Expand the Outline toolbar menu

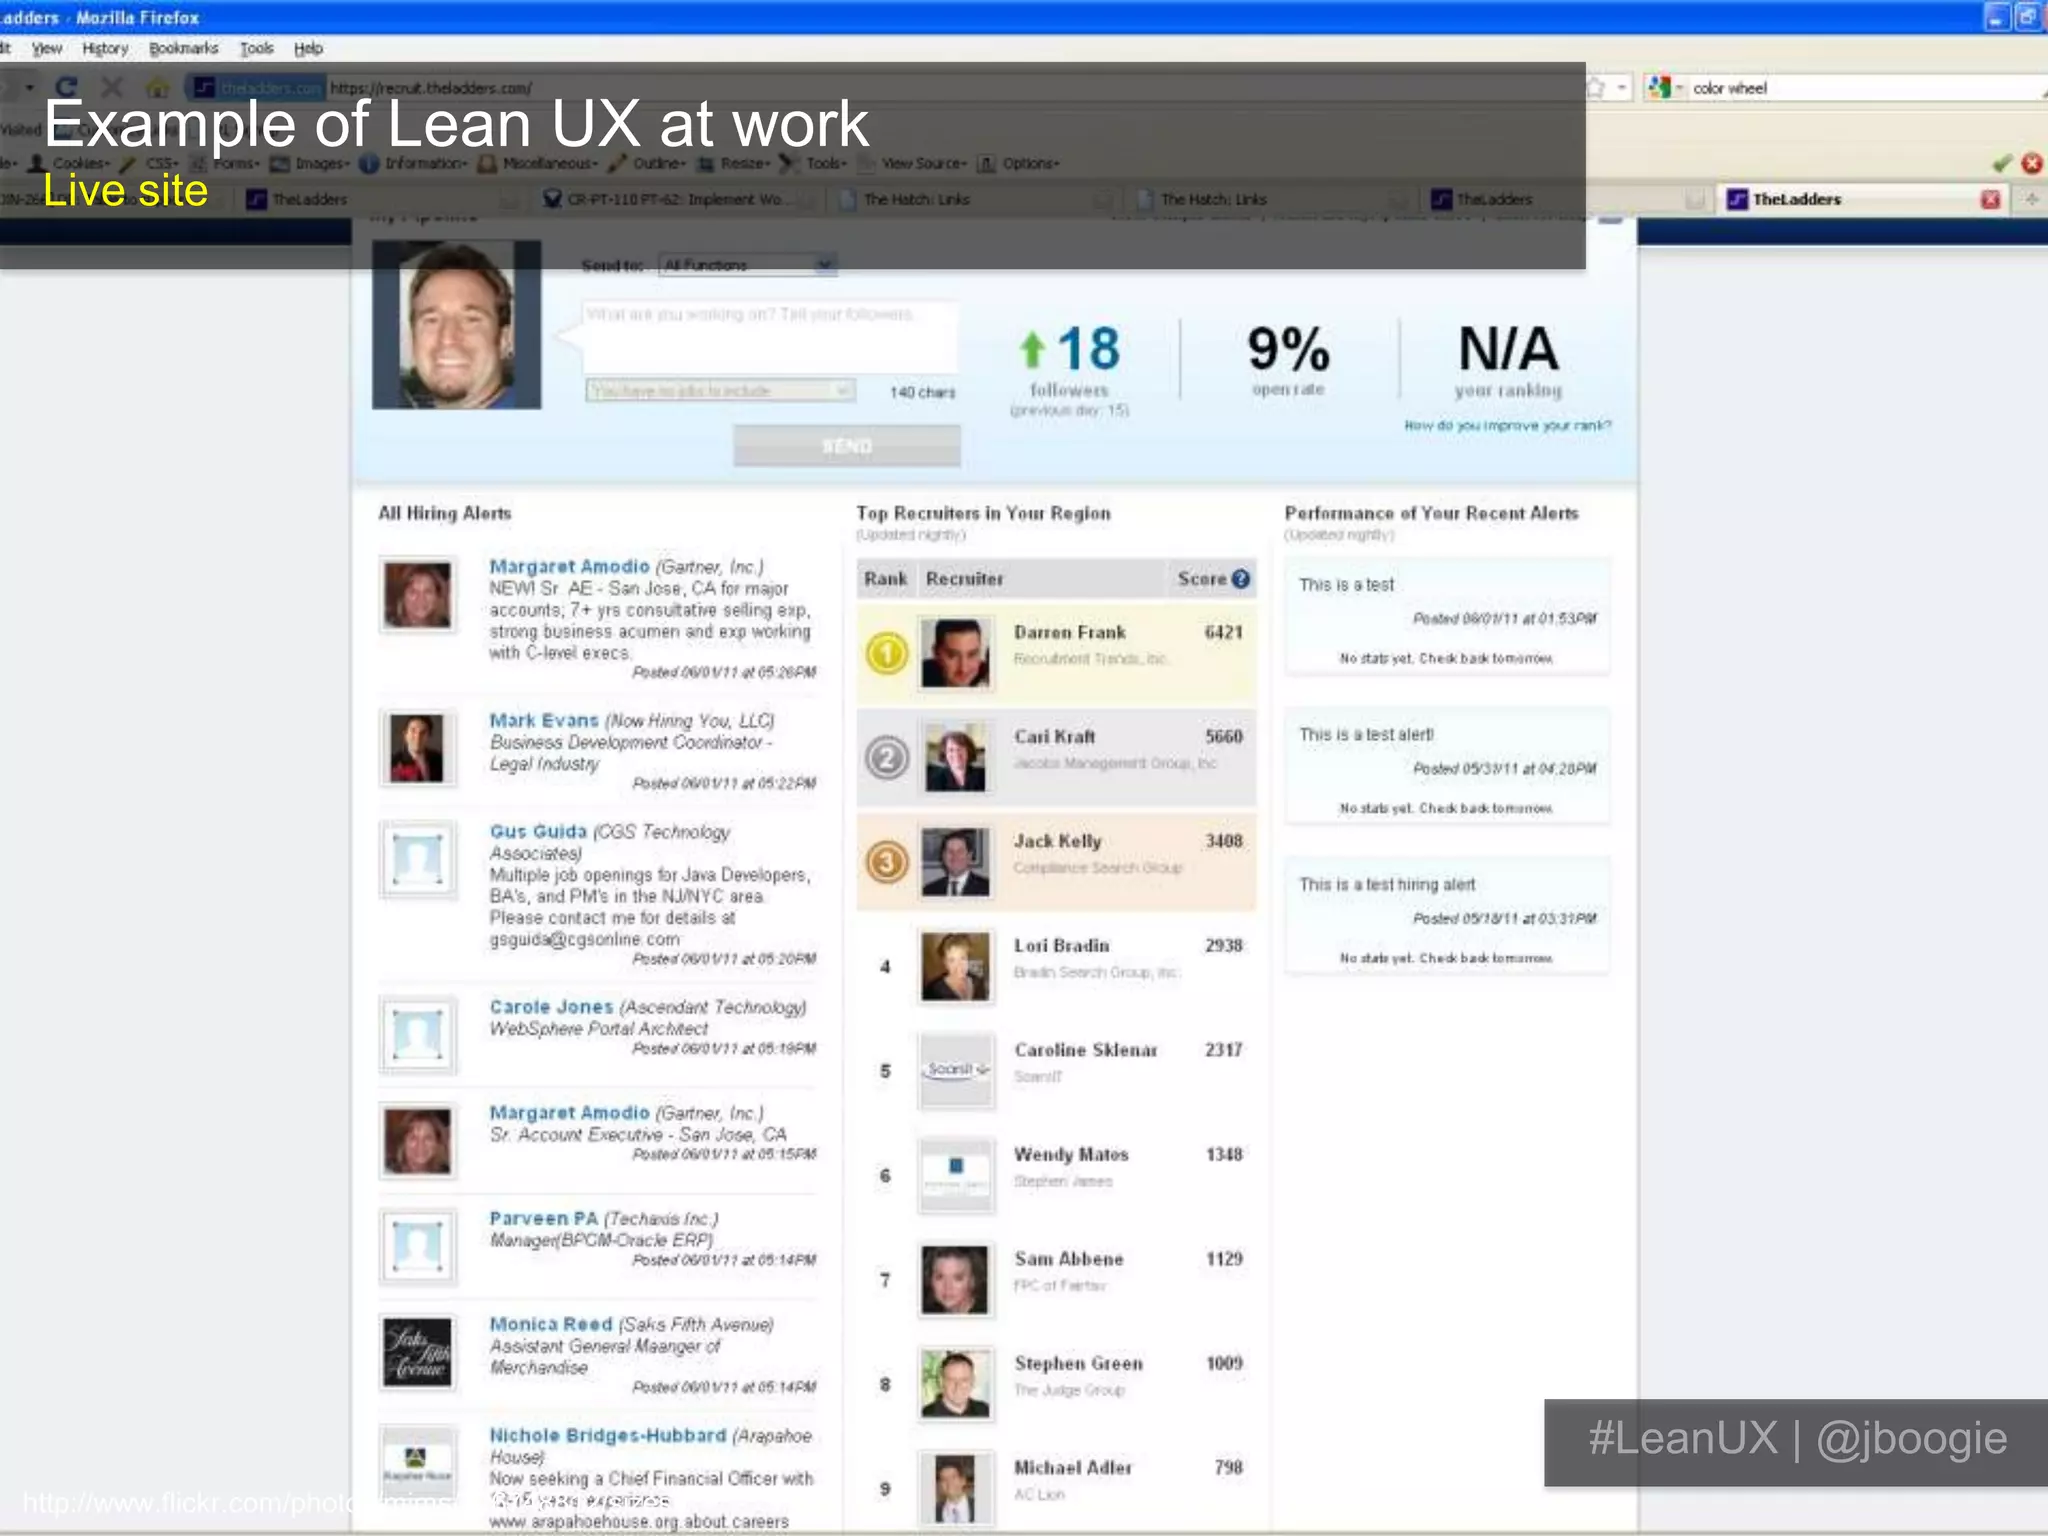pos(648,163)
